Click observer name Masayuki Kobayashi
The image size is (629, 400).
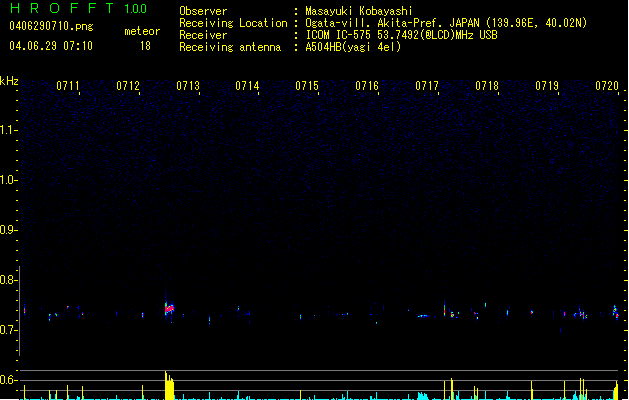pyautogui.click(x=359, y=11)
